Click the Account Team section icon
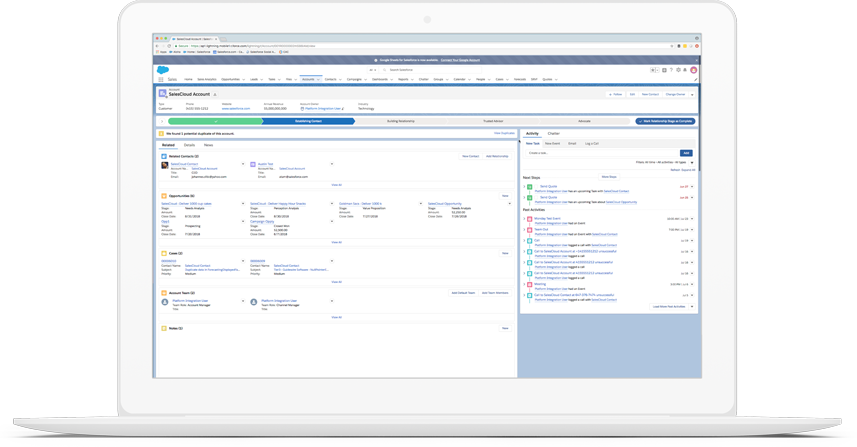857x447 pixels. click(164, 293)
